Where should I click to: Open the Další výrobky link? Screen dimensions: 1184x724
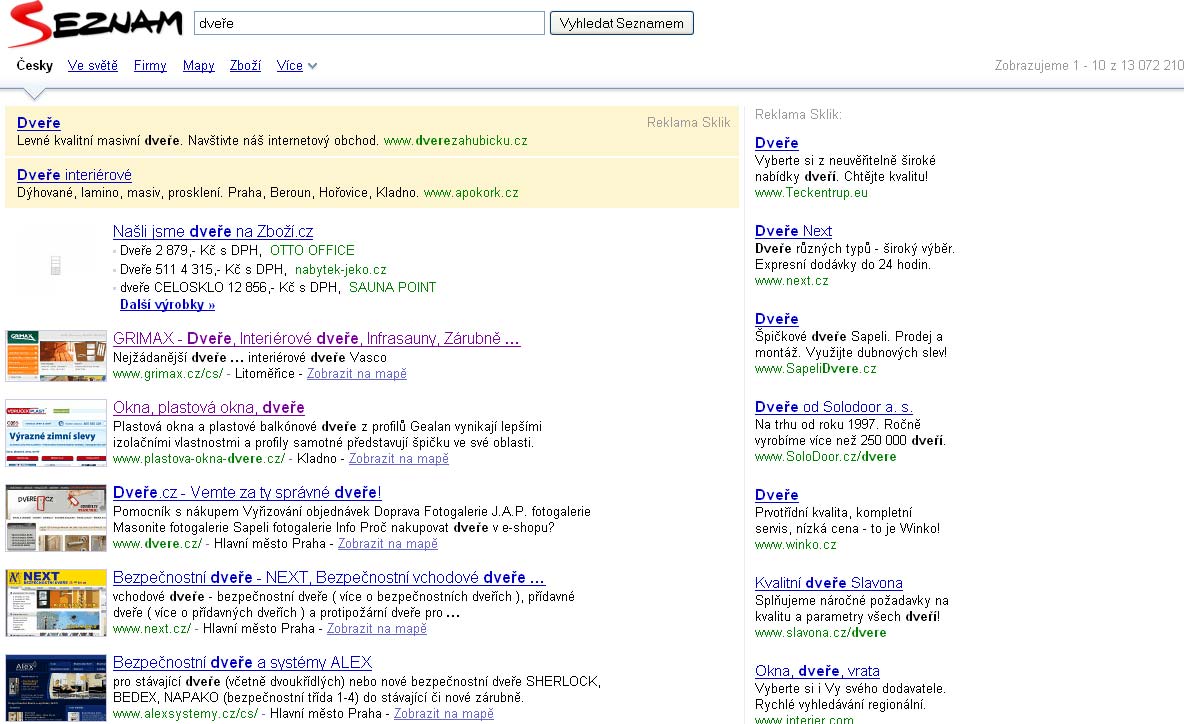pos(168,305)
